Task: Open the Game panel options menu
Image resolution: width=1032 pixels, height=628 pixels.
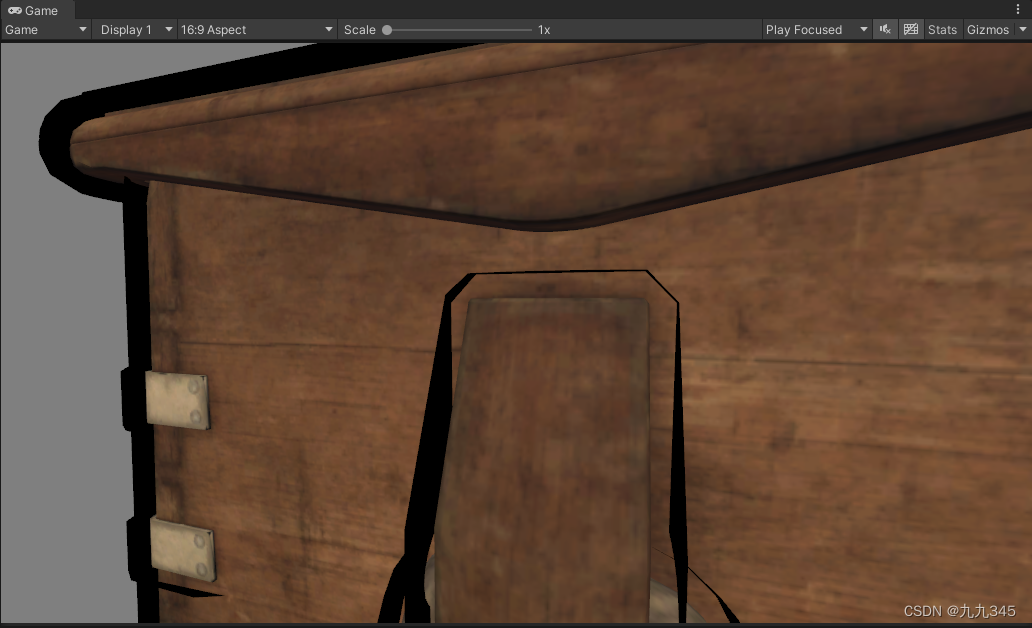Action: pyautogui.click(x=1018, y=9)
